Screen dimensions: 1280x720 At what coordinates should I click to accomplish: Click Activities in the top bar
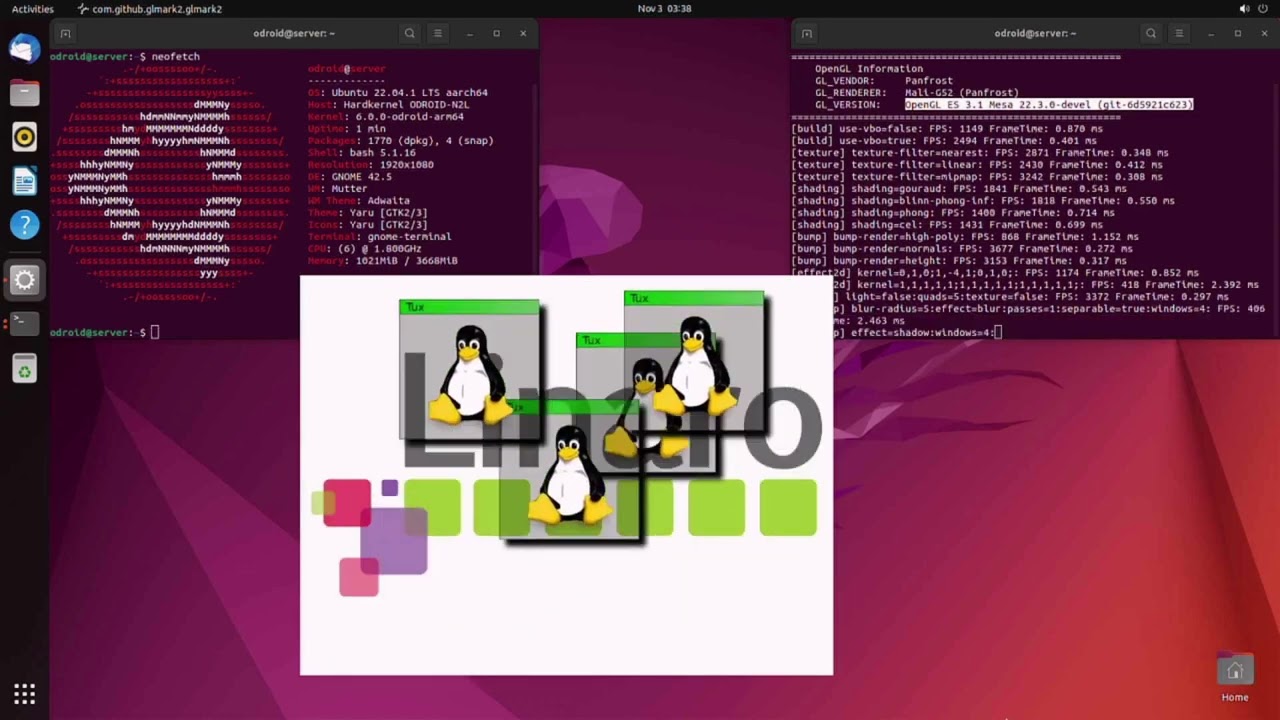coord(33,9)
